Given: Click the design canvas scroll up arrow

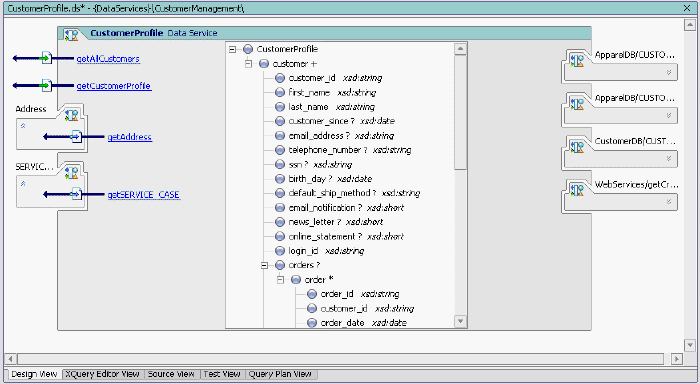Looking at the screenshot, I should click(x=690, y=25).
